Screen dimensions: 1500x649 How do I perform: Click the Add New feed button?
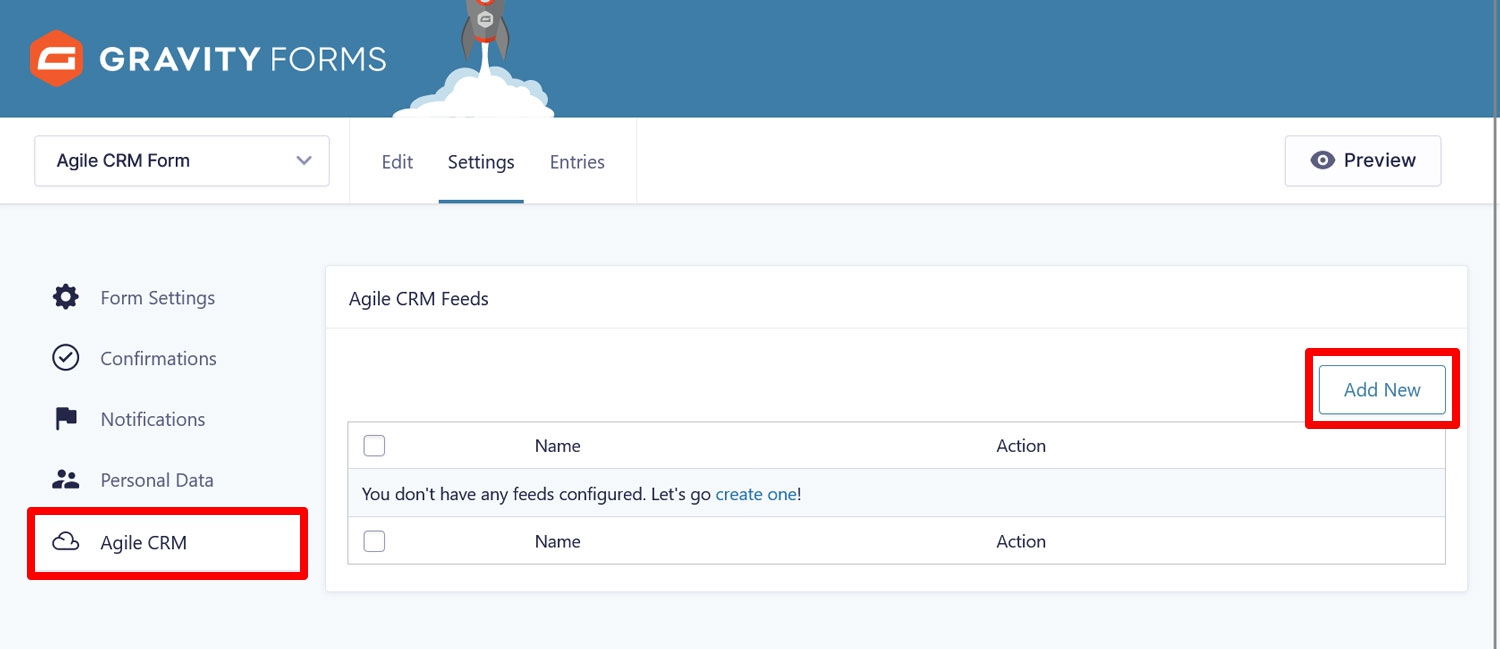point(1382,390)
